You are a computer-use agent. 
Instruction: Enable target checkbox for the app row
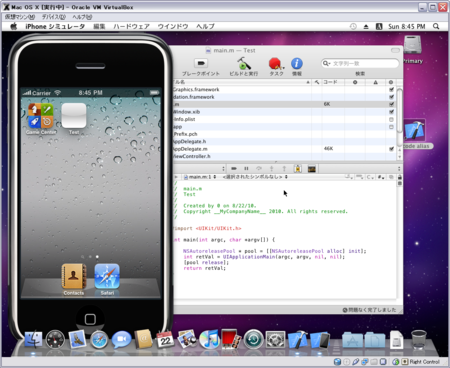pyautogui.click(x=391, y=127)
